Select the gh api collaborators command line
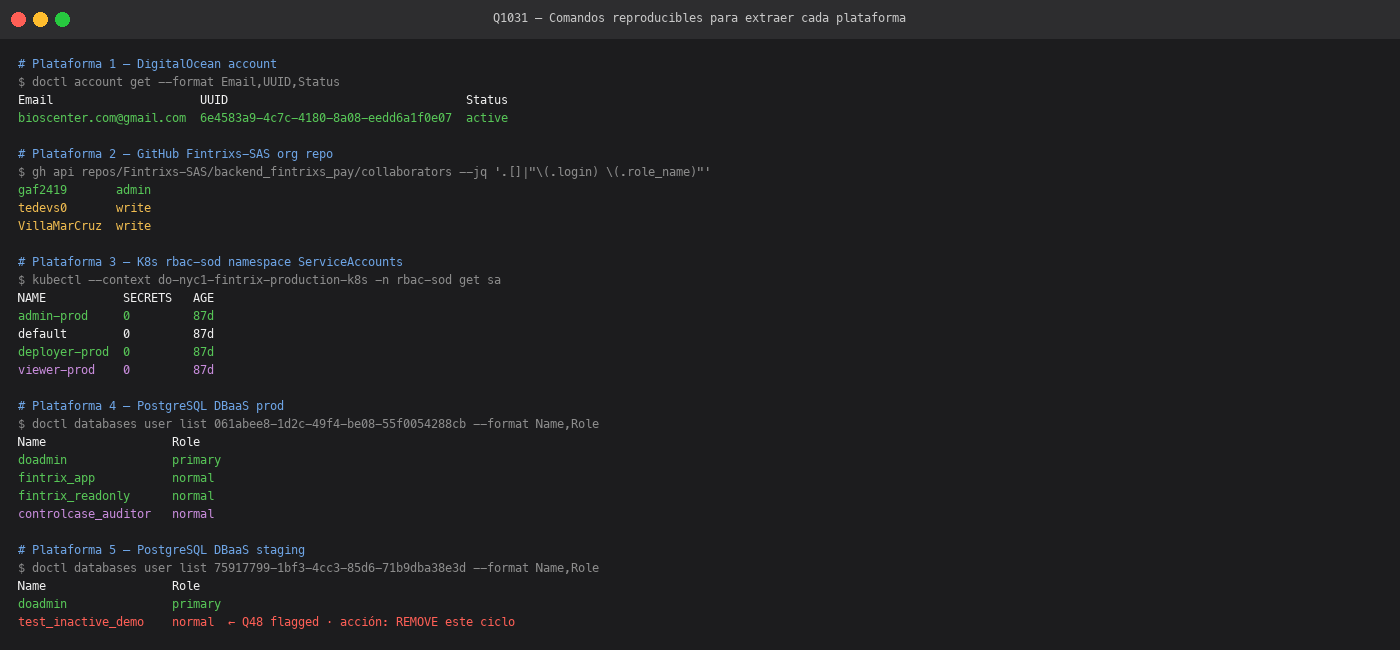The image size is (1400, 650). click(x=364, y=172)
